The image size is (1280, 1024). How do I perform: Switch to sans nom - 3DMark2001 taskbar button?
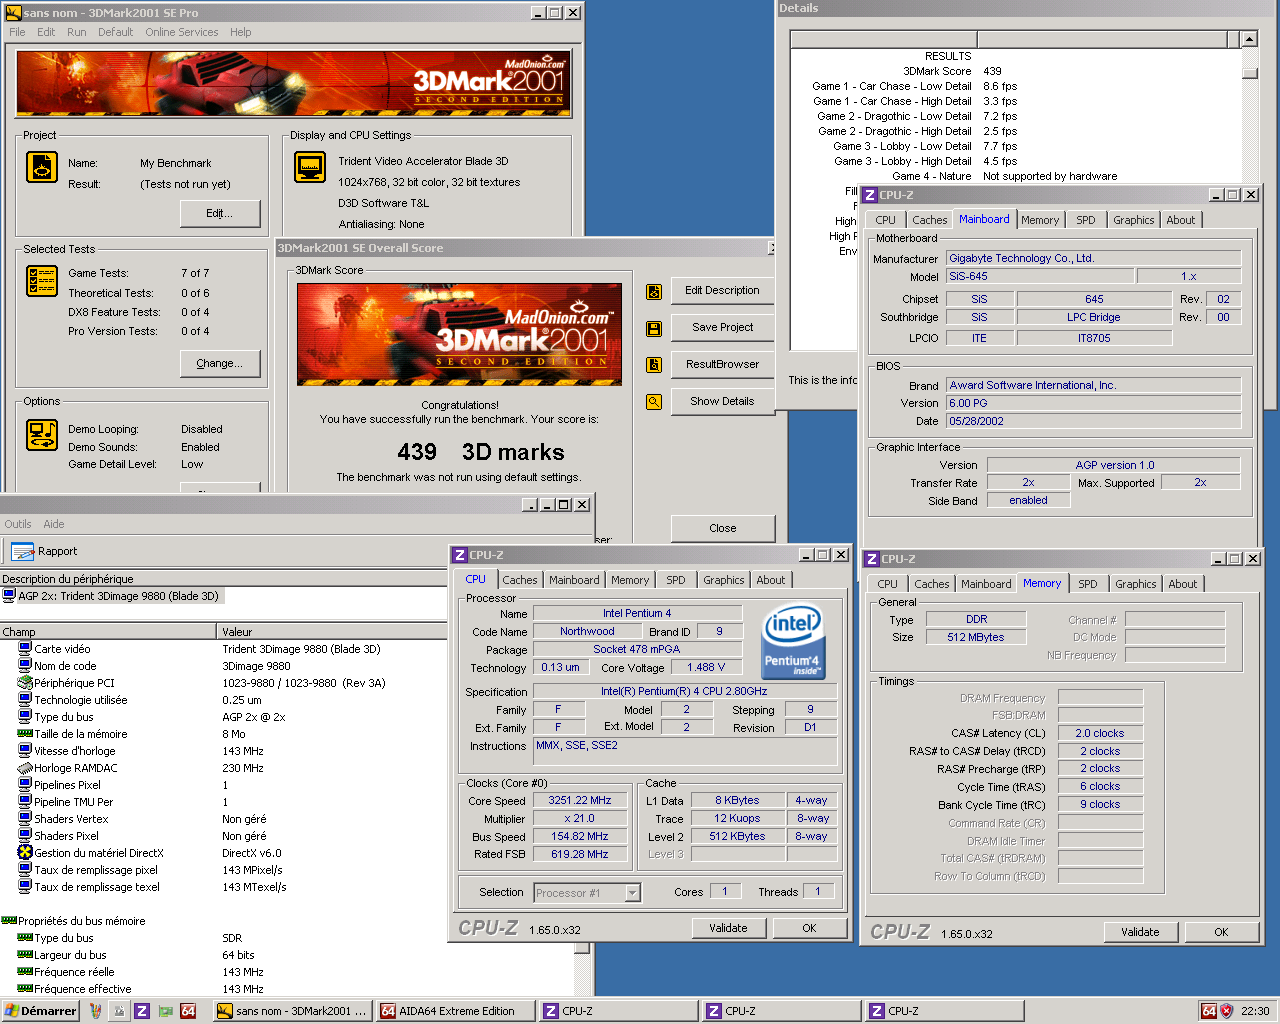pyautogui.click(x=293, y=1011)
